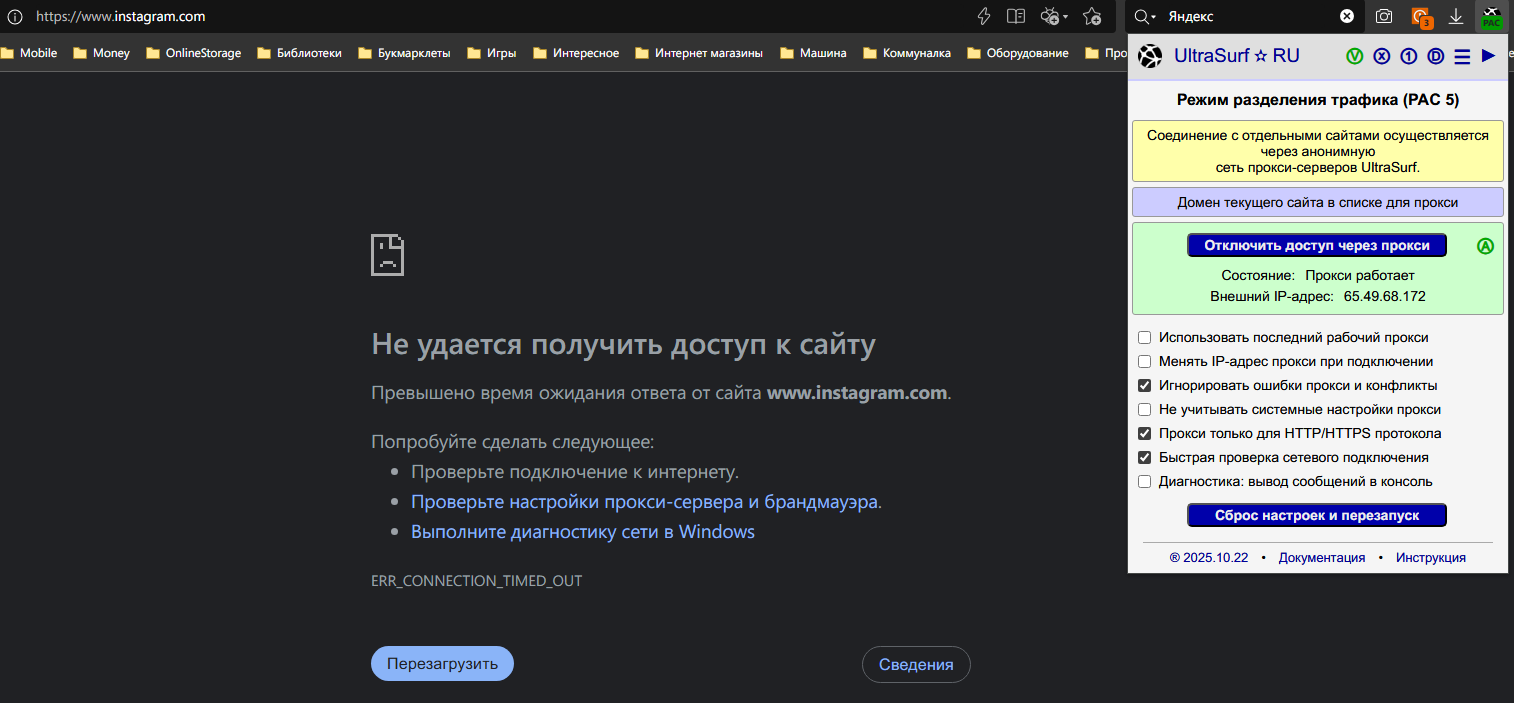Click the Режим разделения трафика (PAC 5) heading

[1317, 100]
